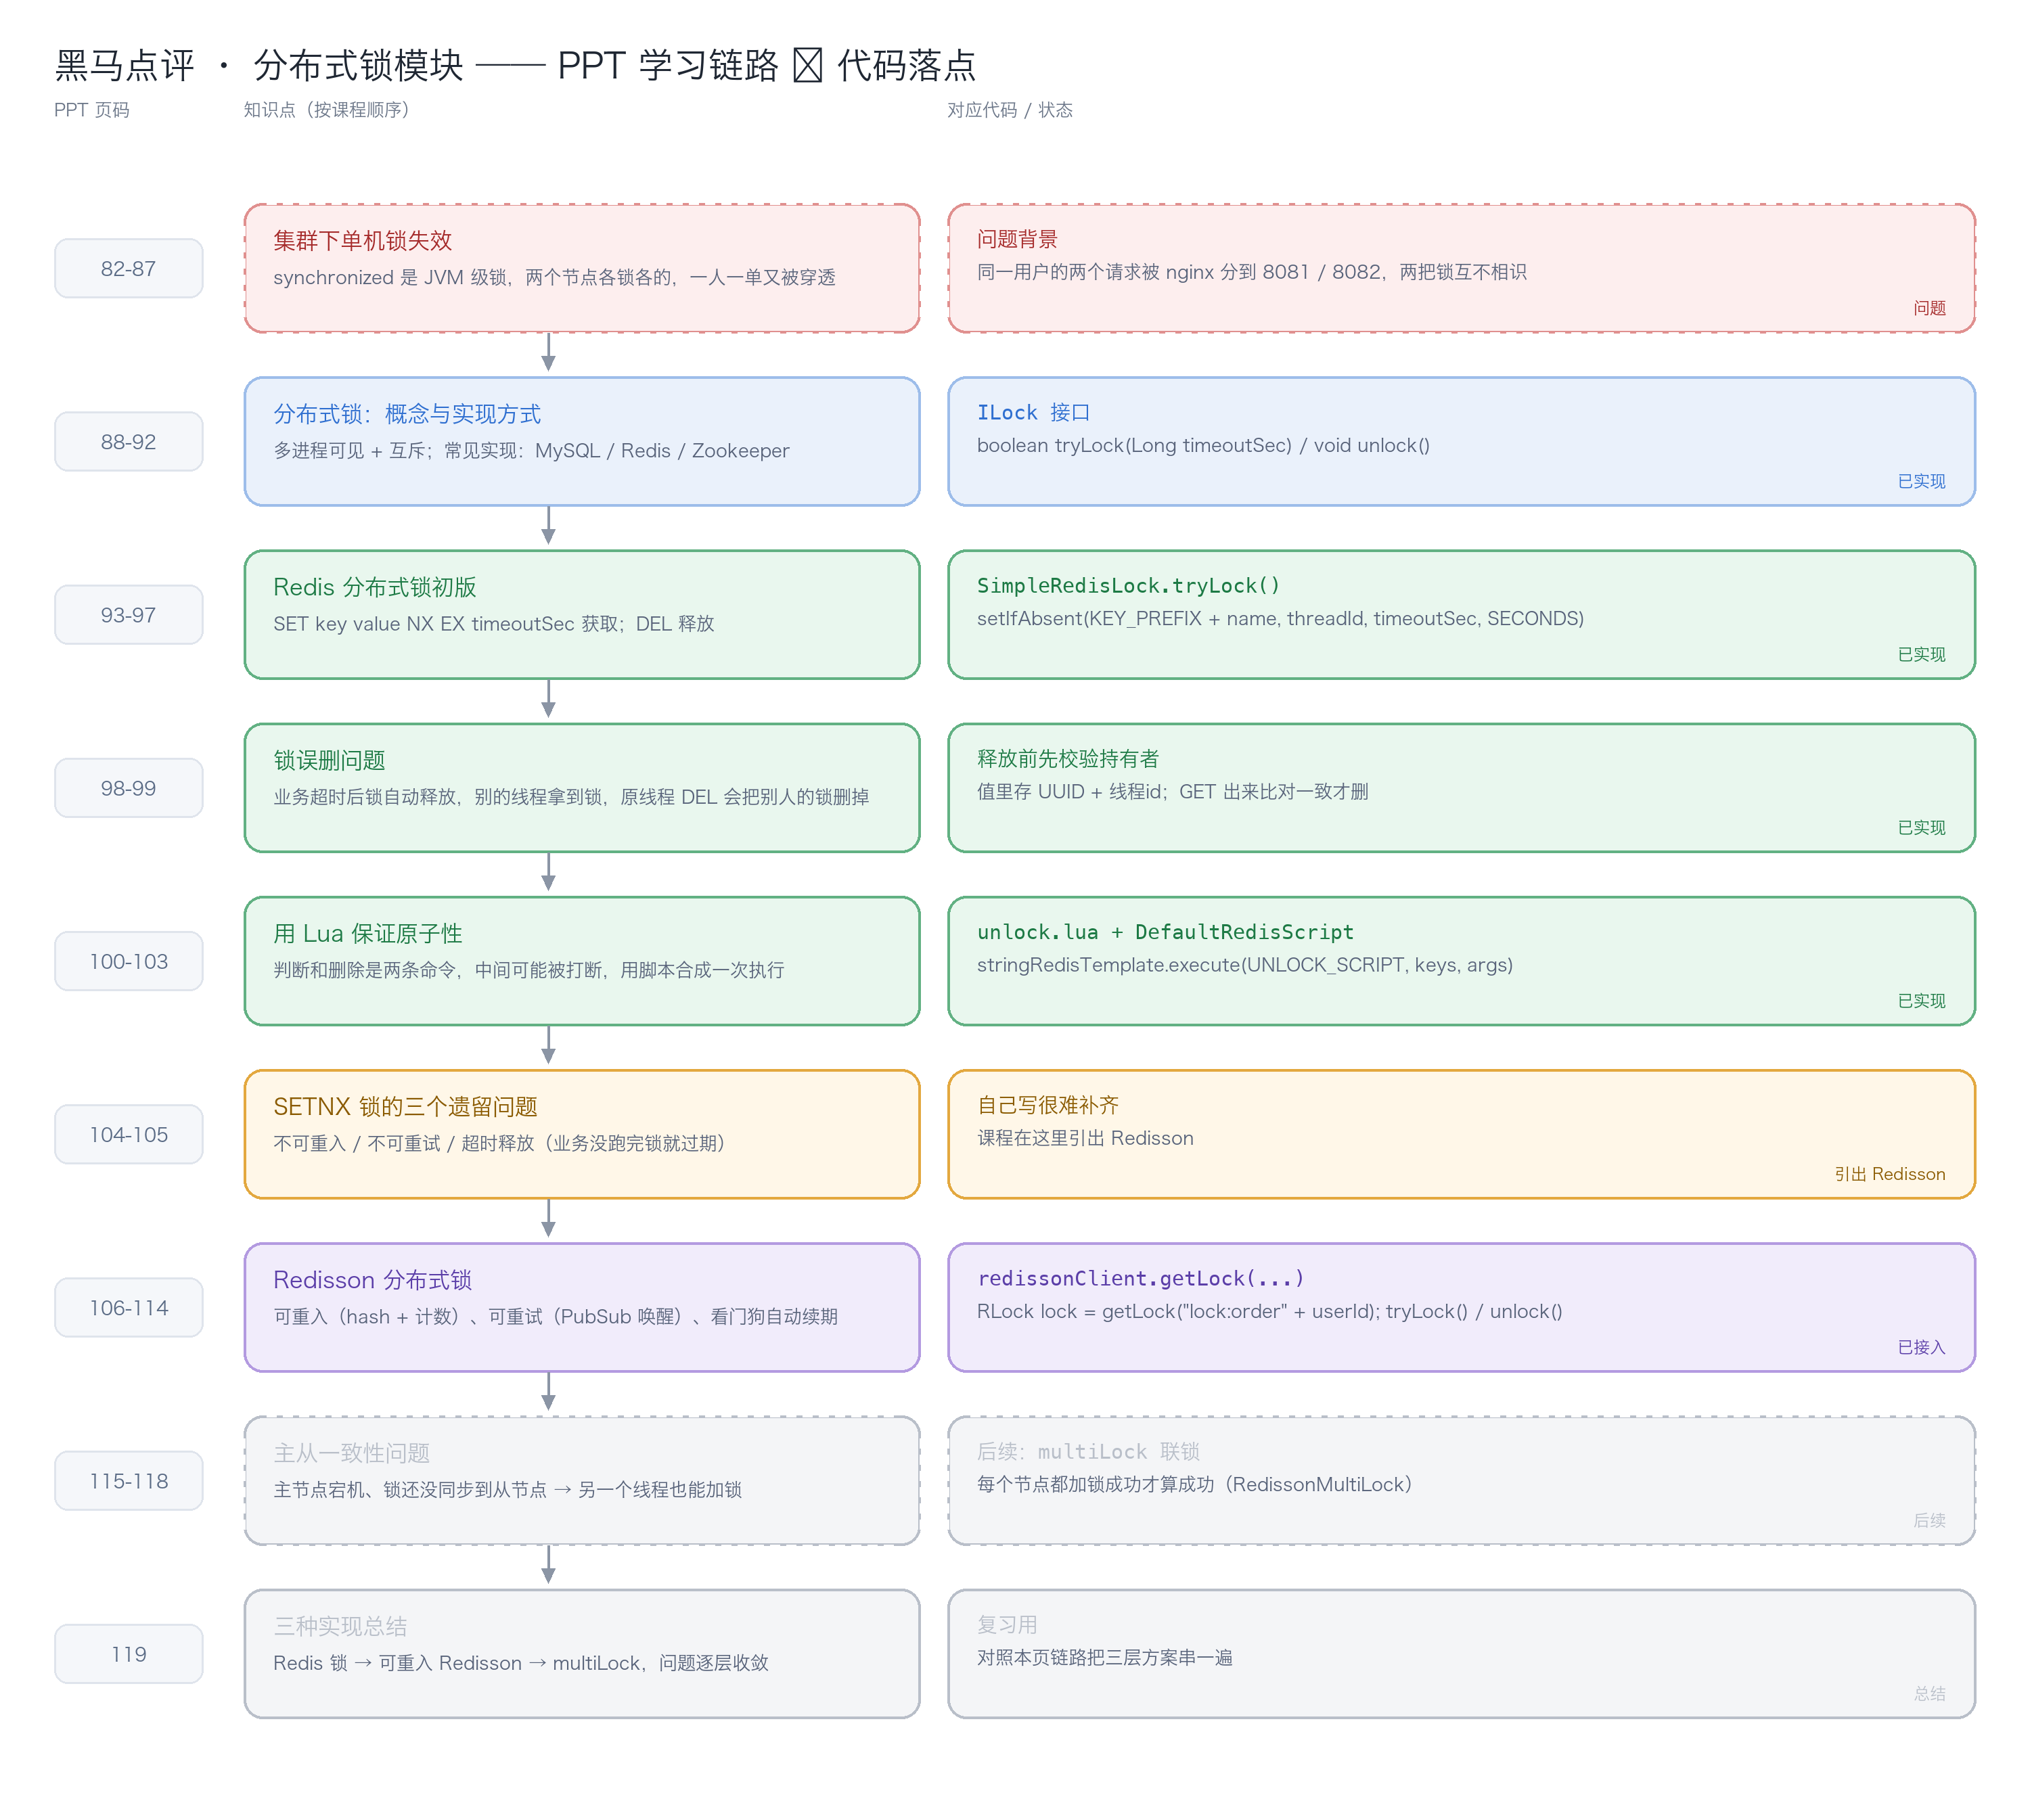Screen dimensions: 2030x1820
Task: Click the 释放前先校验持有者 card
Action: pos(1461,787)
